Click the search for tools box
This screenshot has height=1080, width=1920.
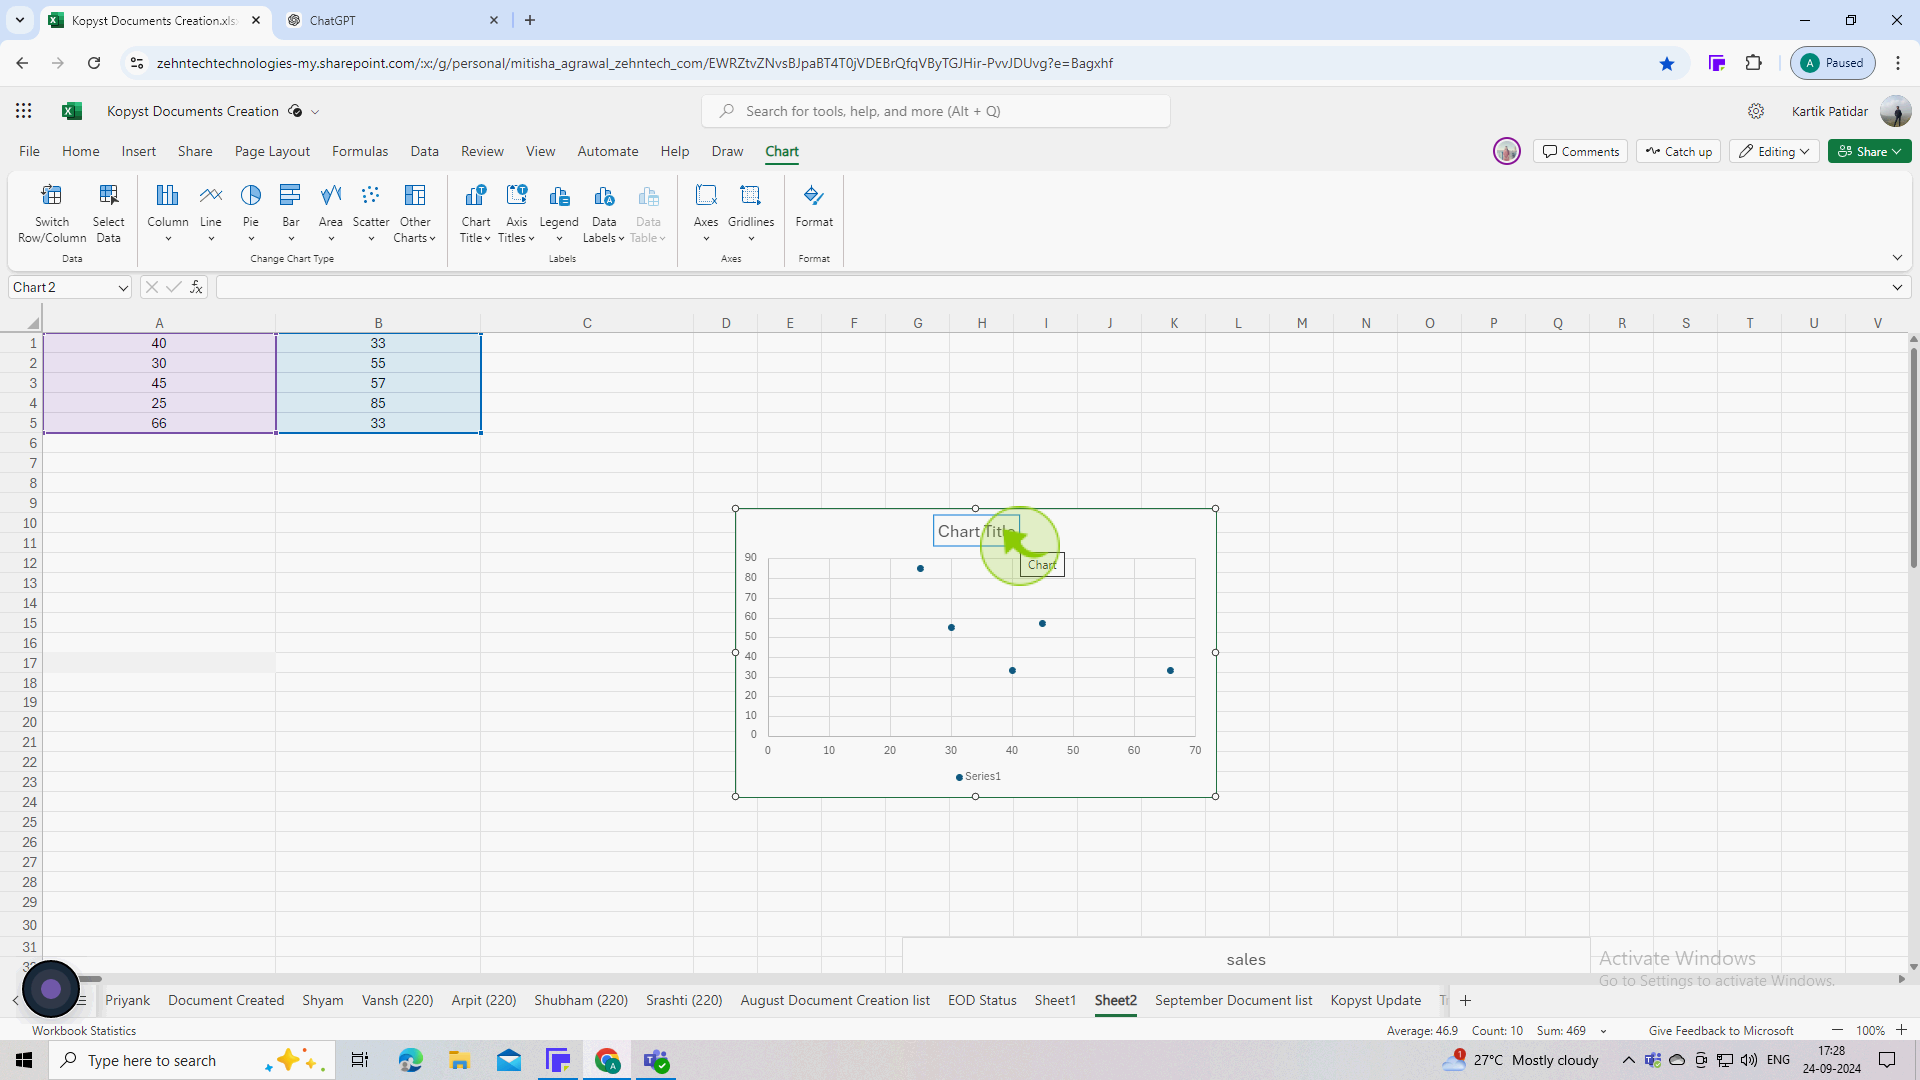tap(936, 111)
